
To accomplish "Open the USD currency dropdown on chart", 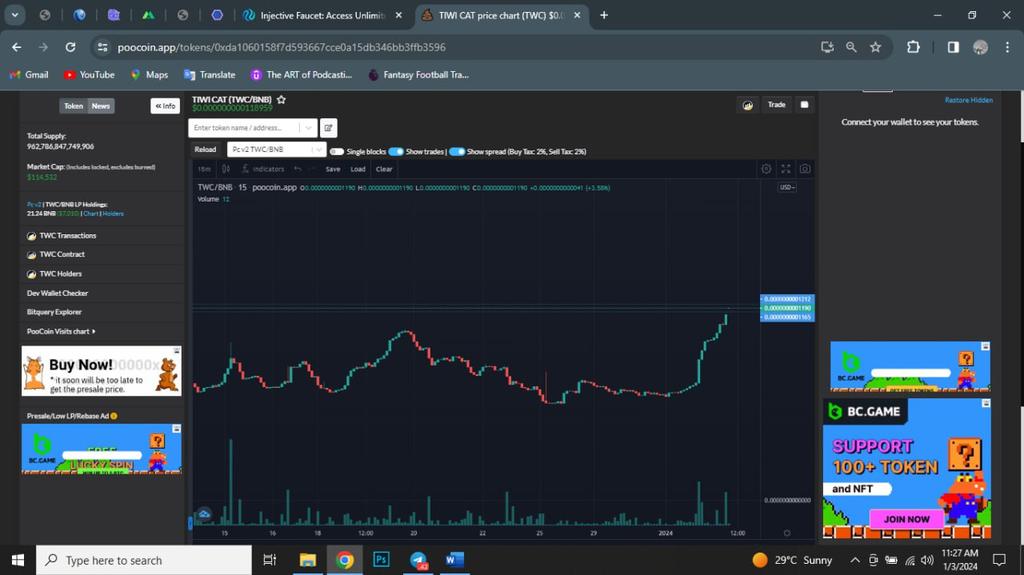I will [x=787, y=188].
